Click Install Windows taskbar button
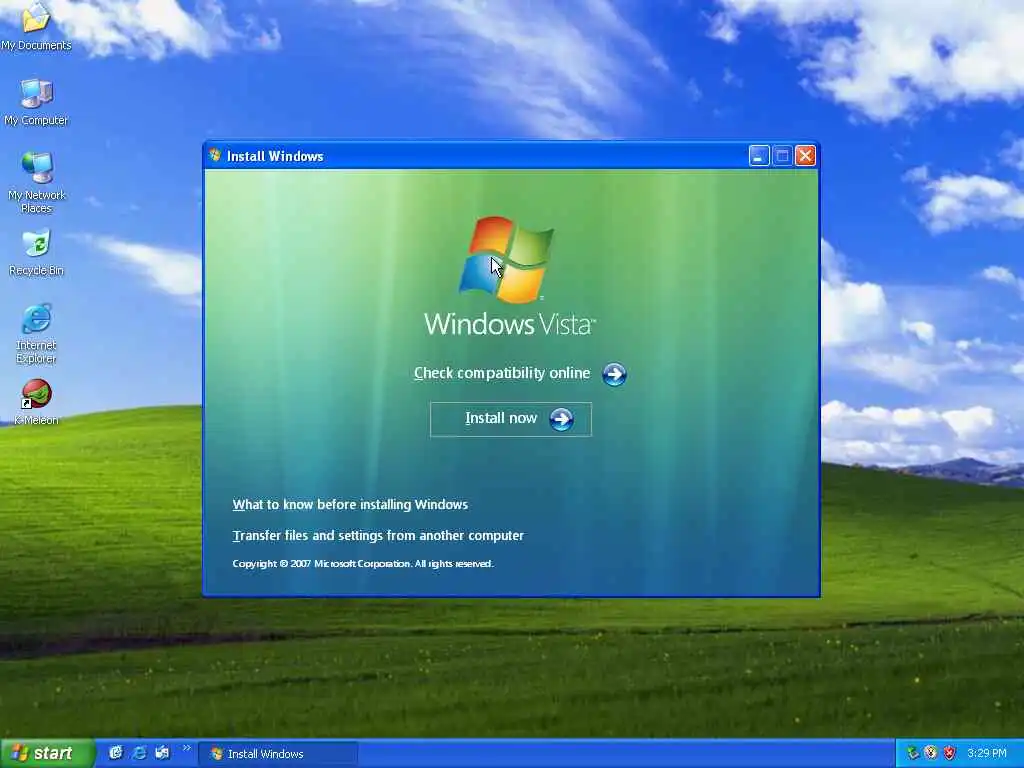This screenshot has width=1024, height=768. [x=278, y=754]
